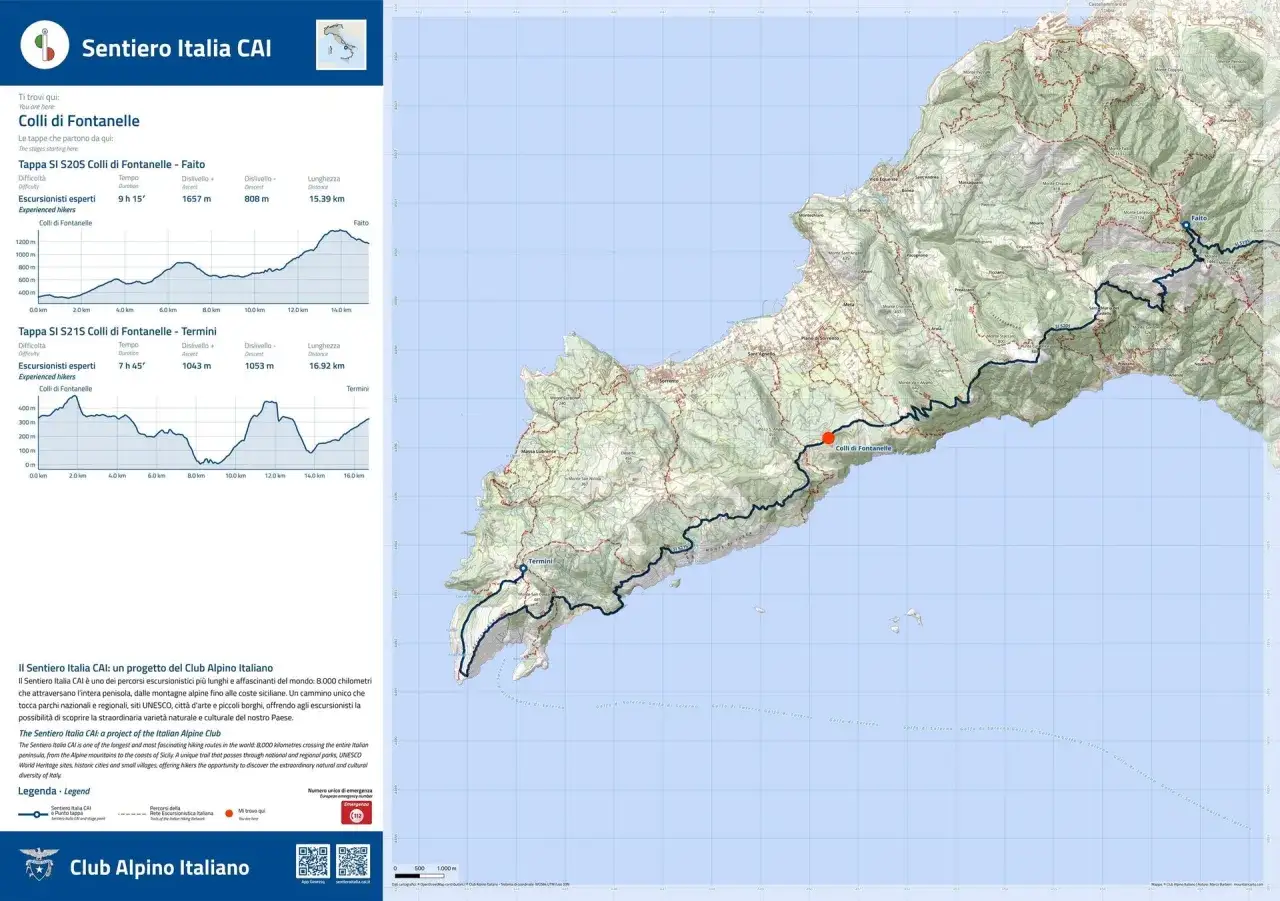Click the legend's orange 'Mi trovo qui' dot
Viewport: 1280px width, 901px height.
tap(230, 813)
